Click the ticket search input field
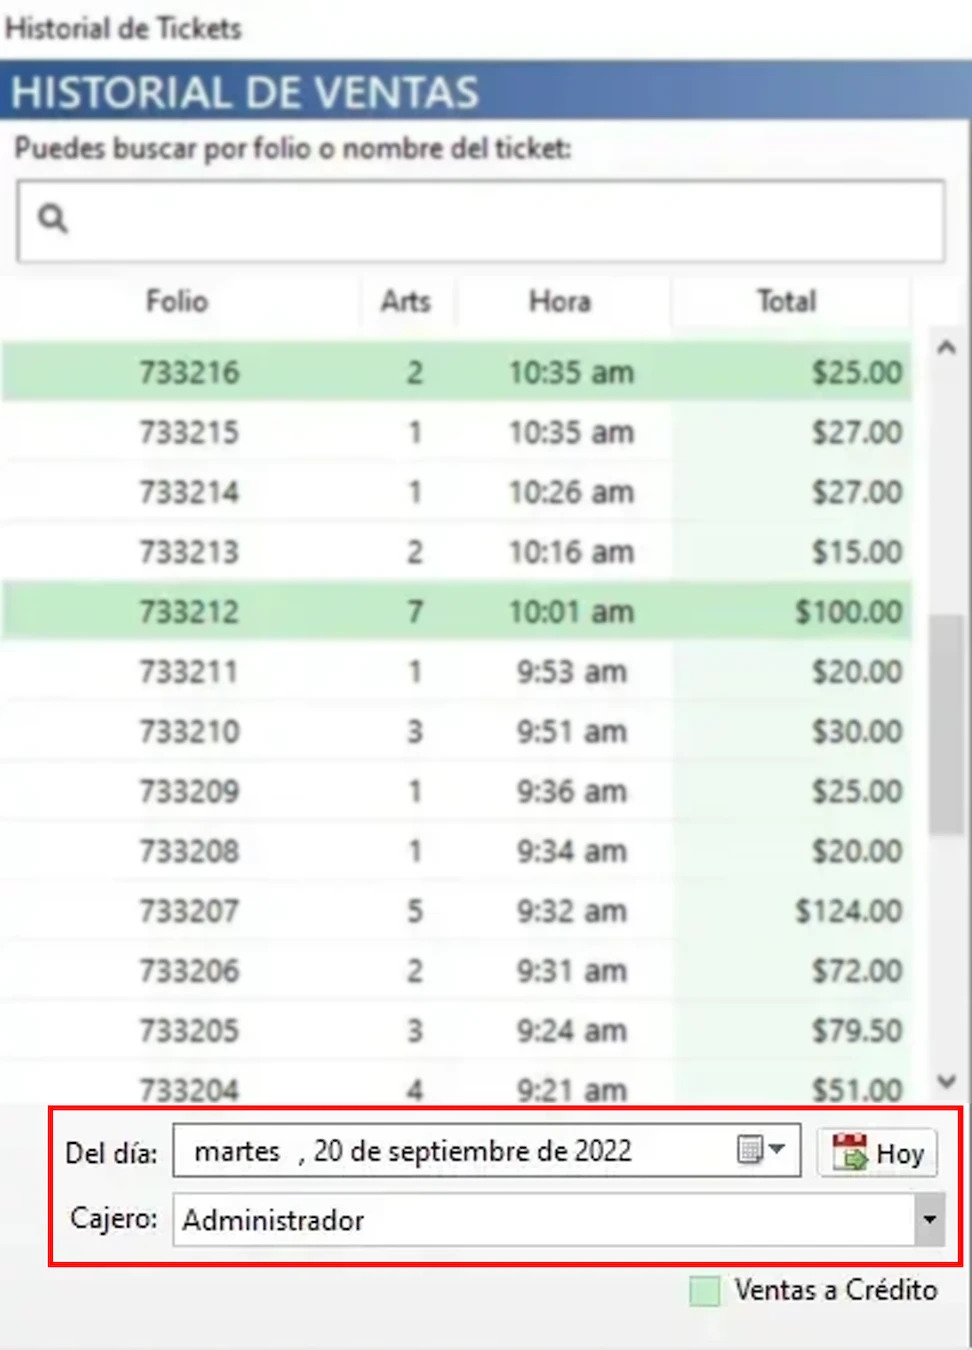Screen dimensions: 972x1350 (500, 220)
